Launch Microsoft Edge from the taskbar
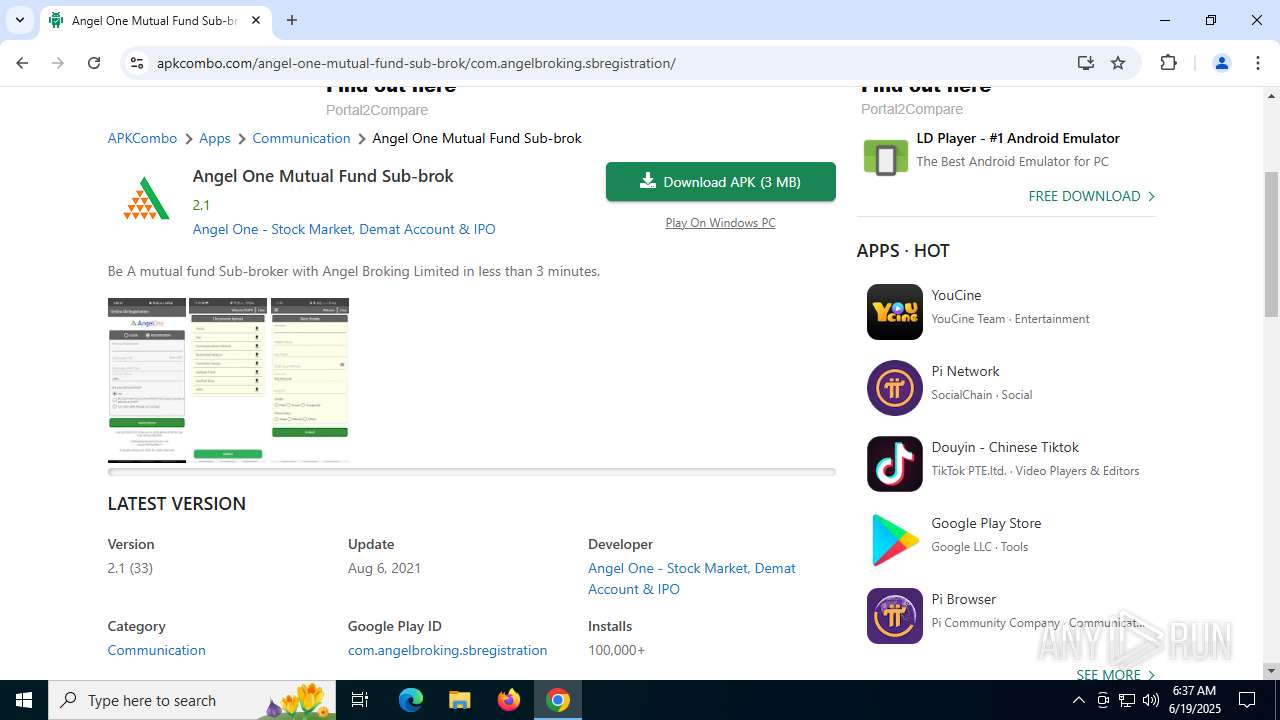The width and height of the screenshot is (1280, 720). pyautogui.click(x=411, y=700)
